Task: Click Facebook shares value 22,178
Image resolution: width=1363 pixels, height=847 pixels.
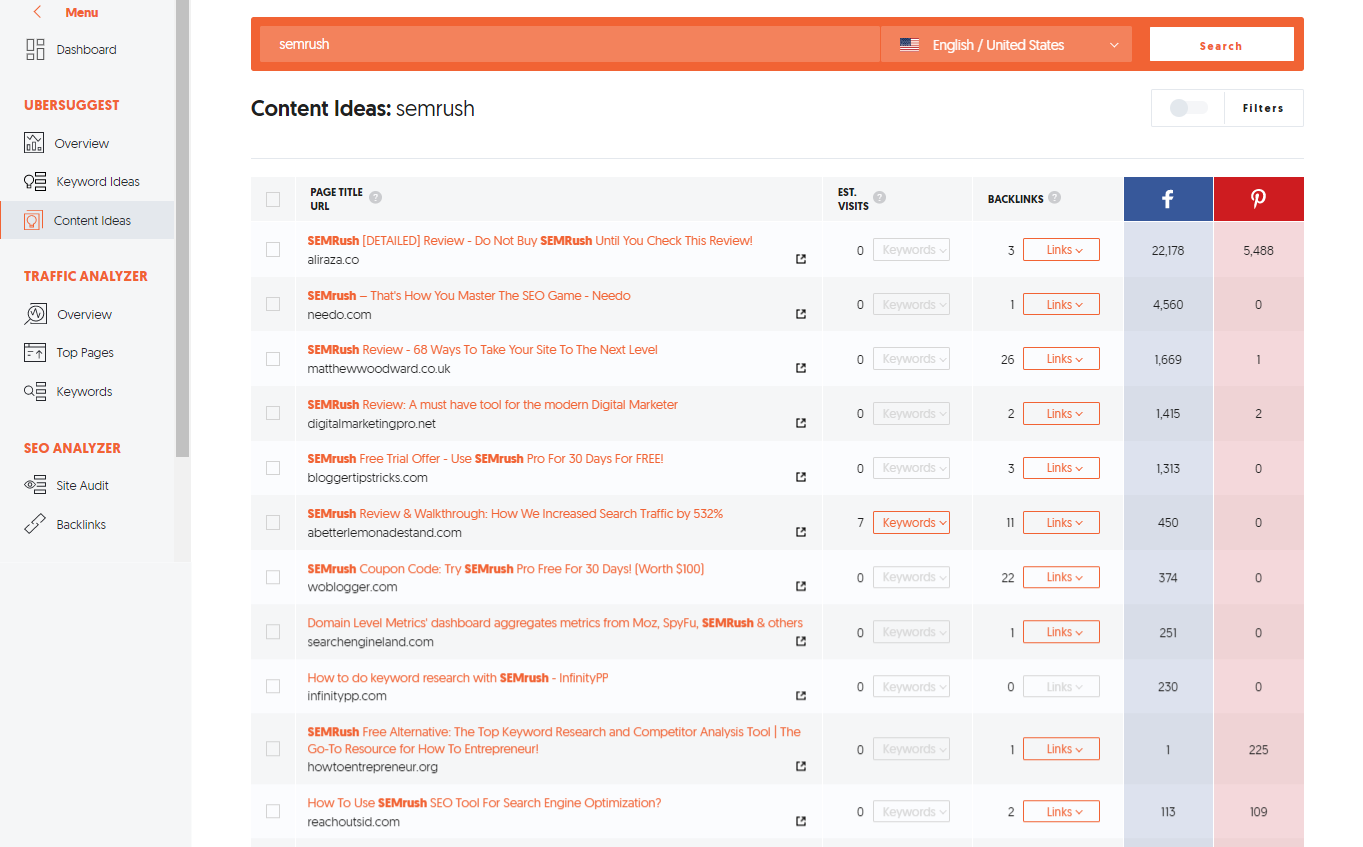Action: [x=1168, y=251]
